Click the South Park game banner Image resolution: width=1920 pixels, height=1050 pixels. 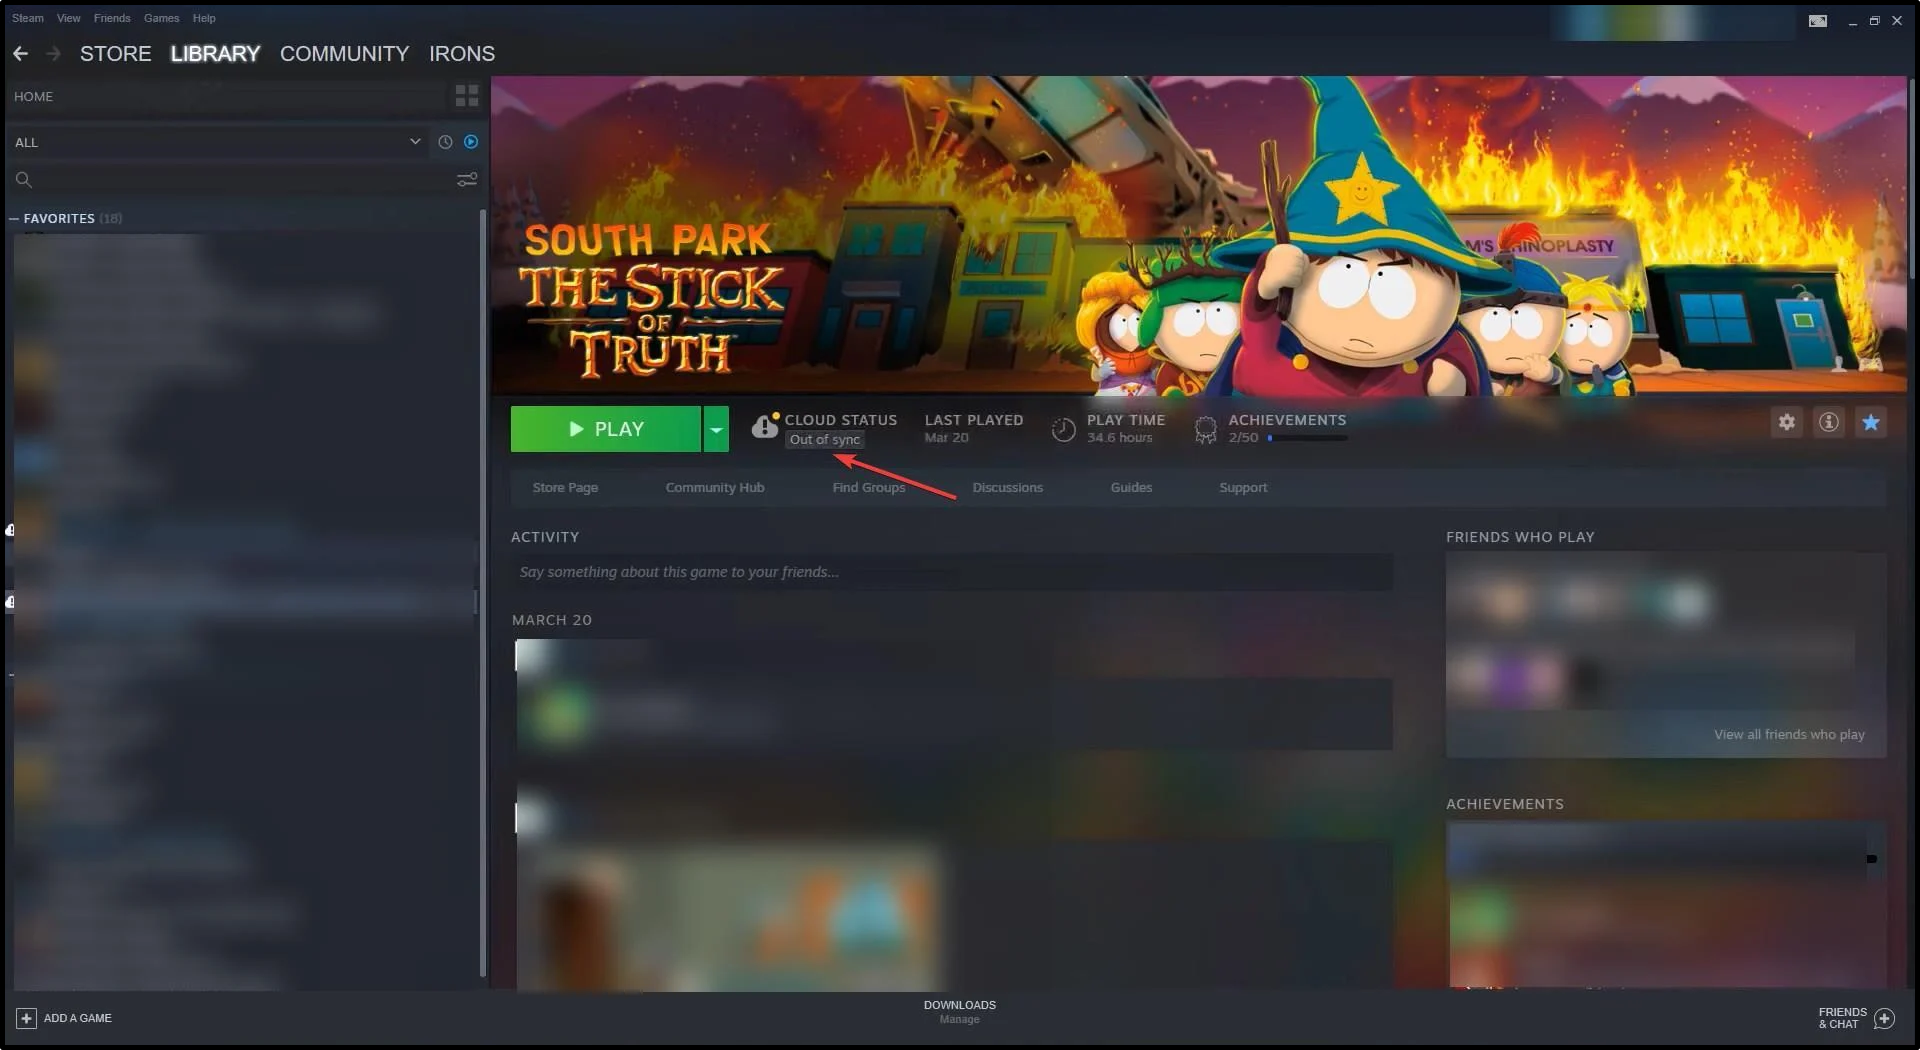point(1198,236)
